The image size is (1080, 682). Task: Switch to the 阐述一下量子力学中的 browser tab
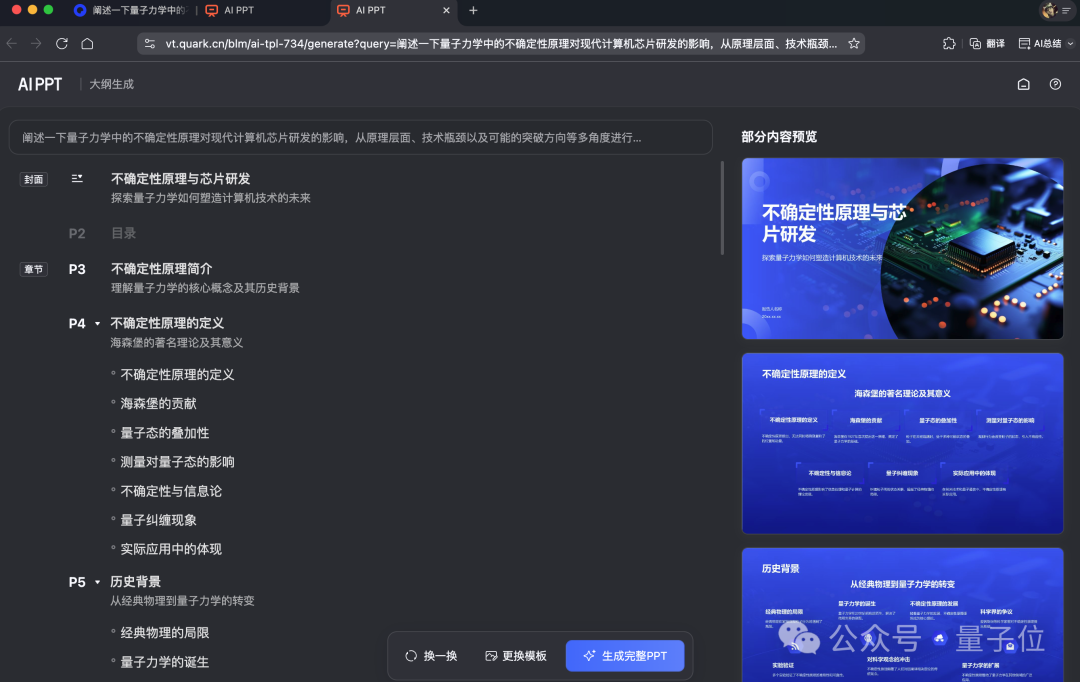(x=130, y=10)
